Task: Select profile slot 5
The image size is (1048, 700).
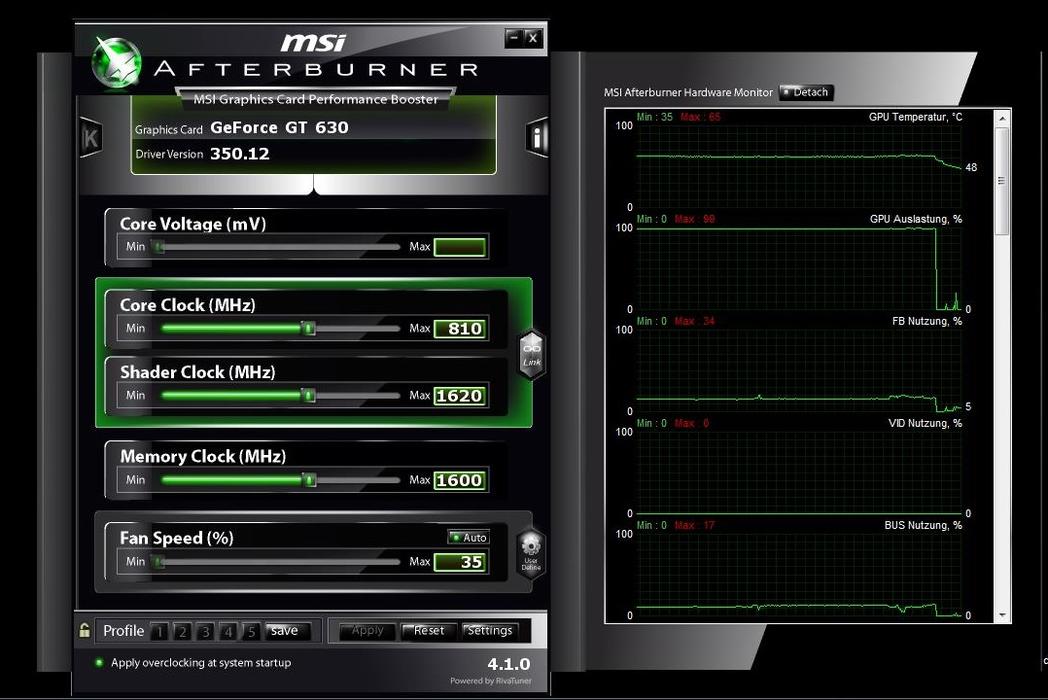Action: coord(251,631)
